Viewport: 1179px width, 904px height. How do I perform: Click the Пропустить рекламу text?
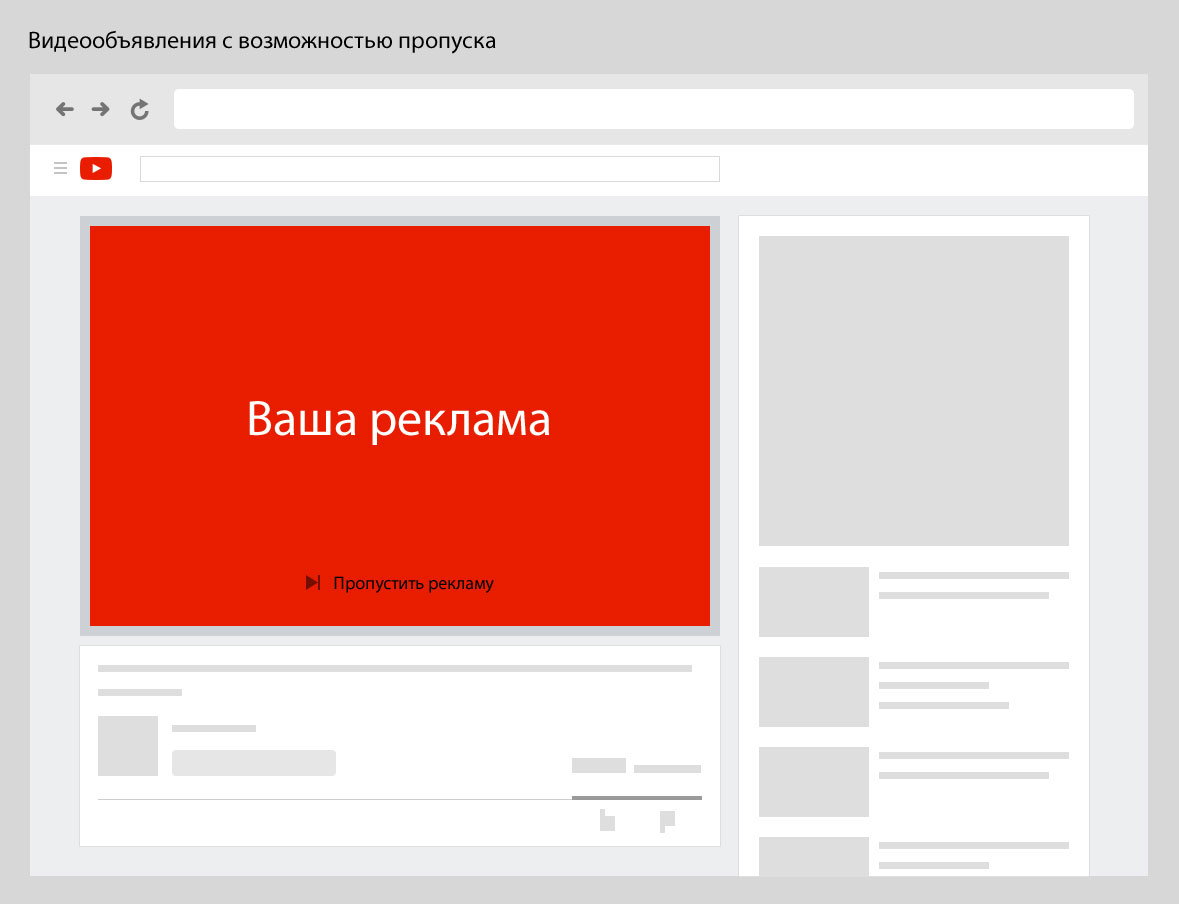pyautogui.click(x=413, y=583)
